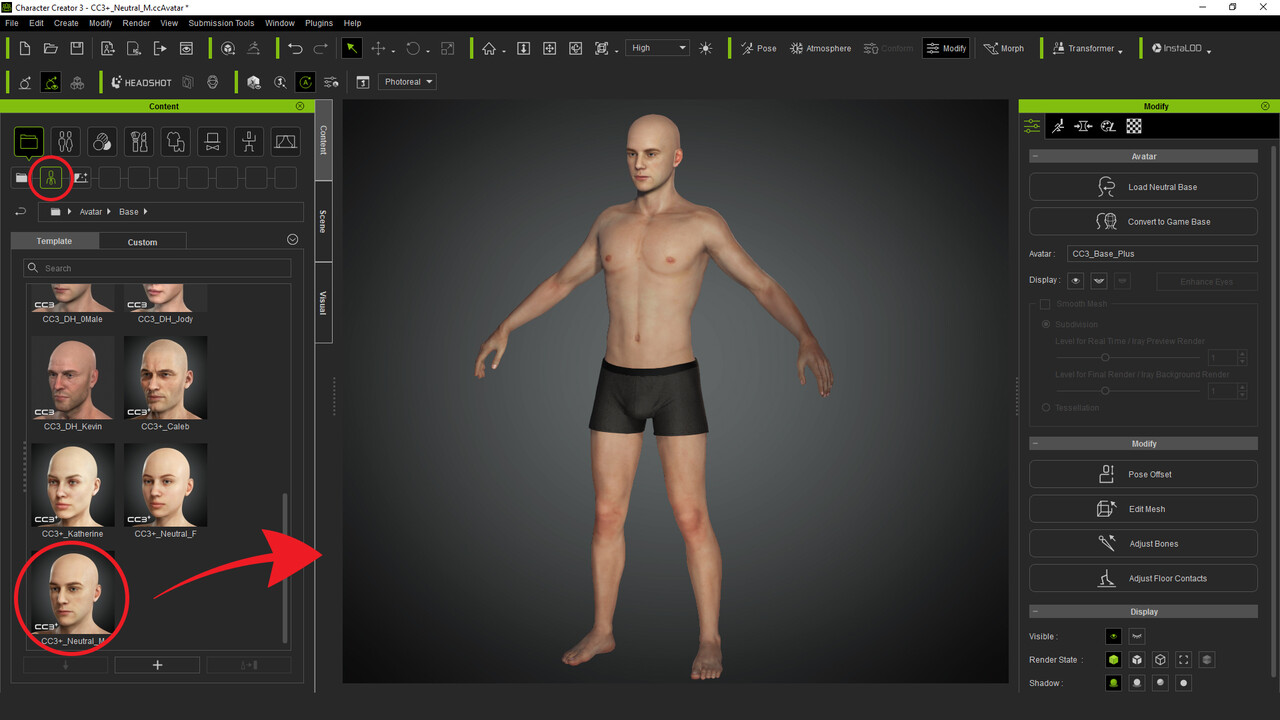This screenshot has height=720, width=1280.
Task: Select the first green Shadow option
Action: coord(1112,683)
